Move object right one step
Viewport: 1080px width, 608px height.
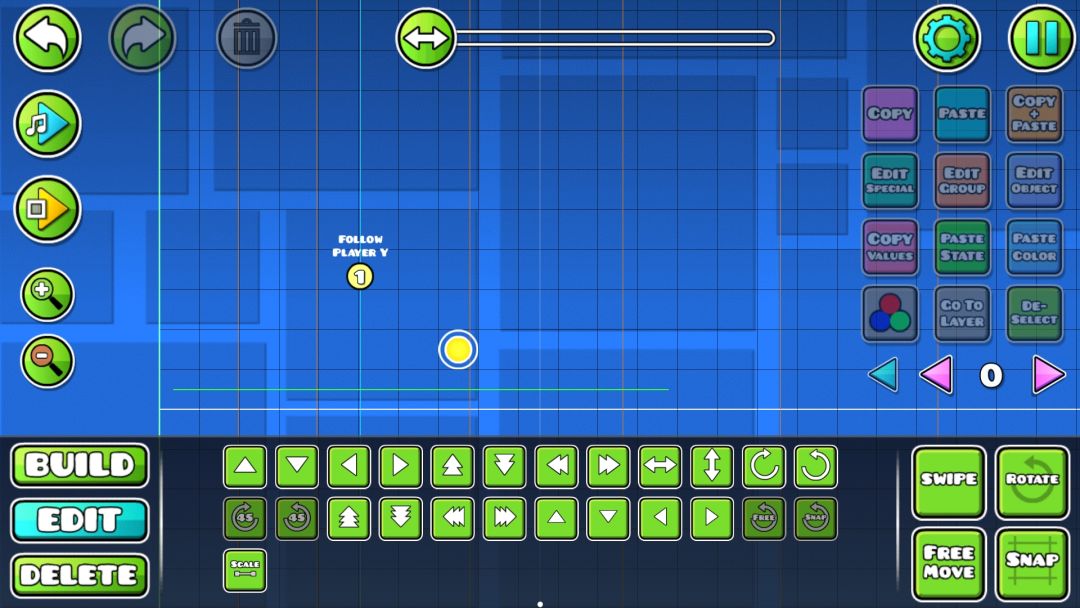(x=401, y=466)
